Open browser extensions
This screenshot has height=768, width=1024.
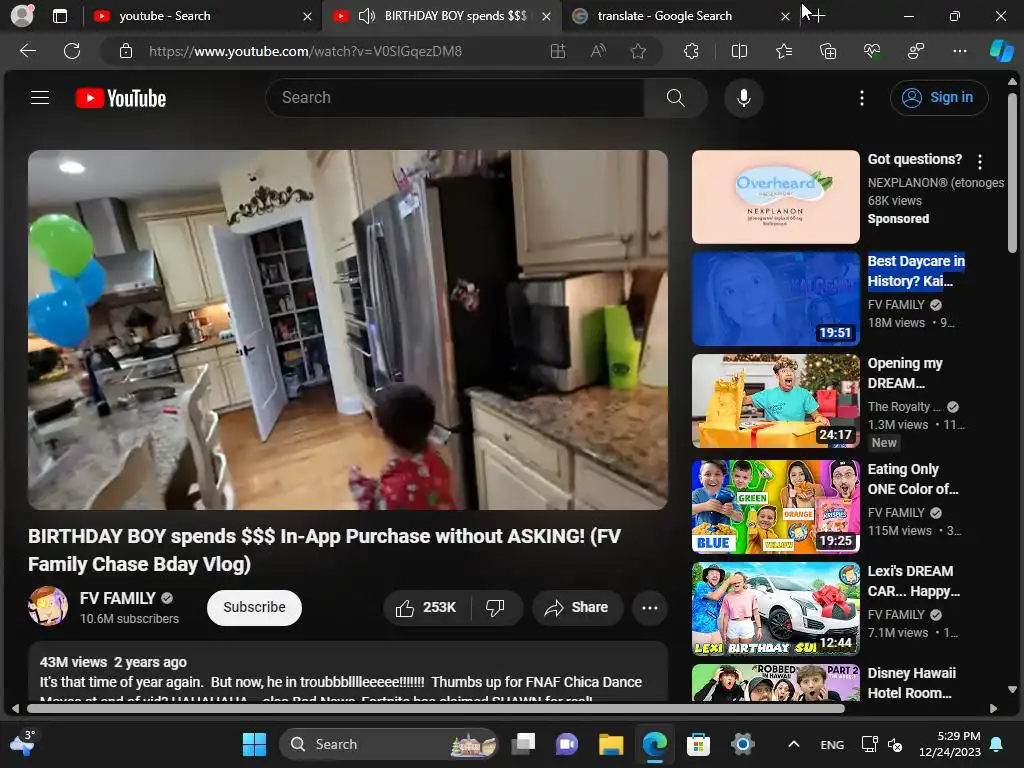point(691,51)
